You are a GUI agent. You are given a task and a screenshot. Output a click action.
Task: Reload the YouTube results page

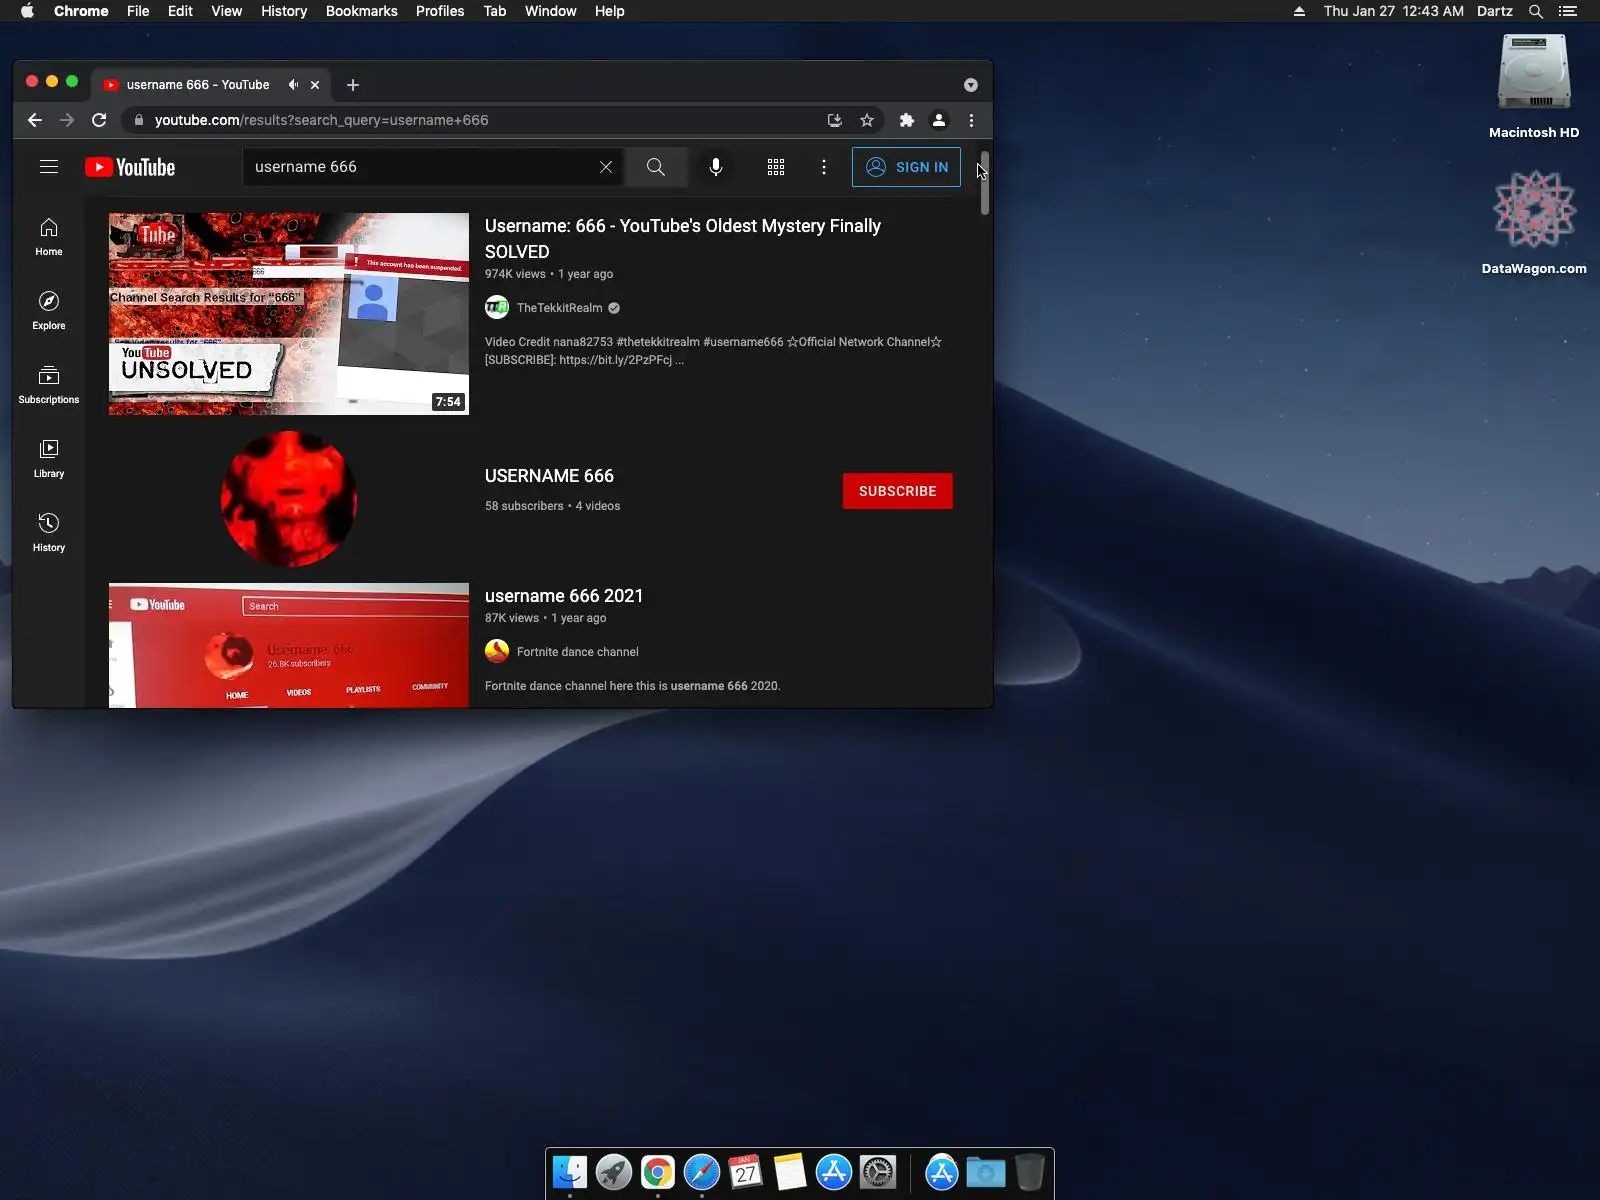pyautogui.click(x=99, y=120)
